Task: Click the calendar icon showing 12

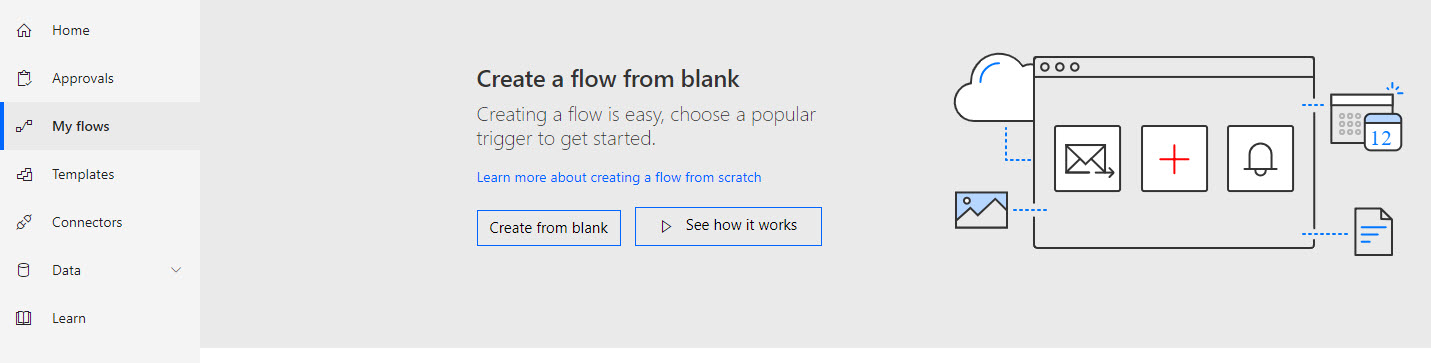Action: point(1381,132)
